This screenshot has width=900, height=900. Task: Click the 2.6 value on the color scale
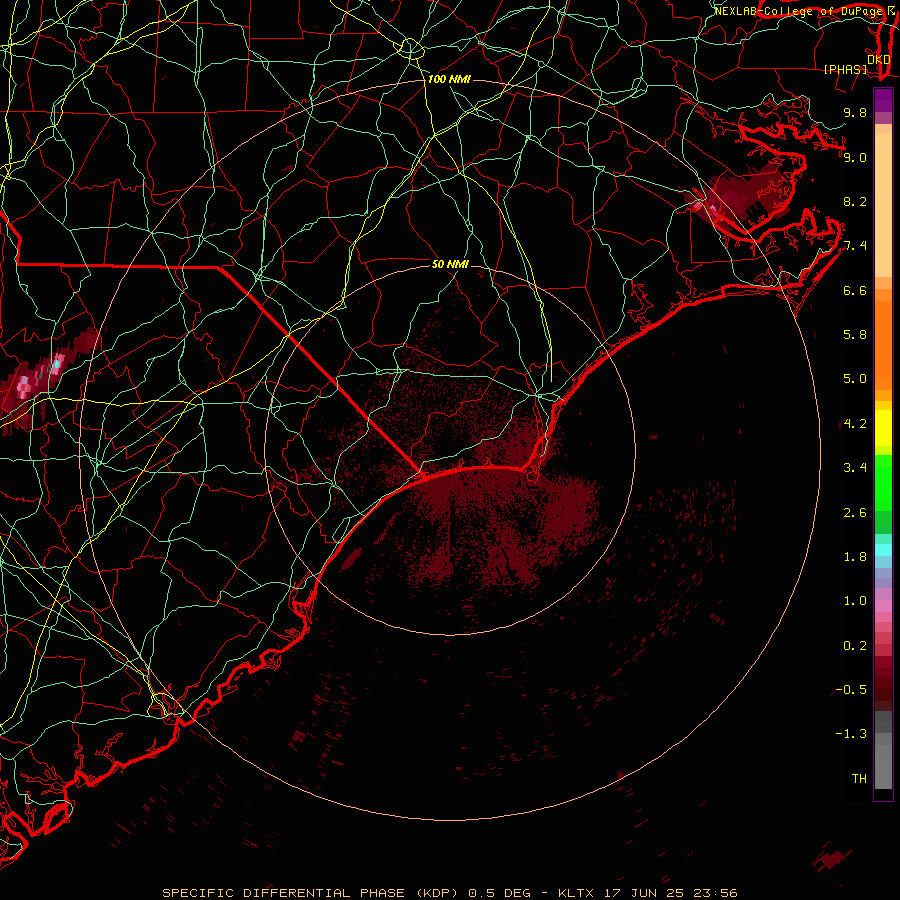click(855, 513)
